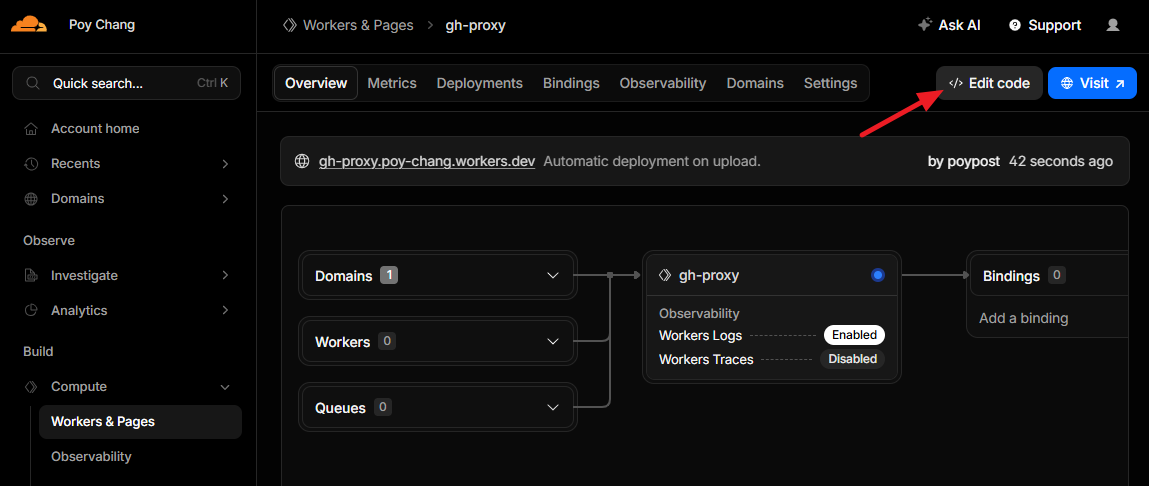Click the search magnifier icon
Viewport: 1149px width, 486px height.
tap(32, 84)
